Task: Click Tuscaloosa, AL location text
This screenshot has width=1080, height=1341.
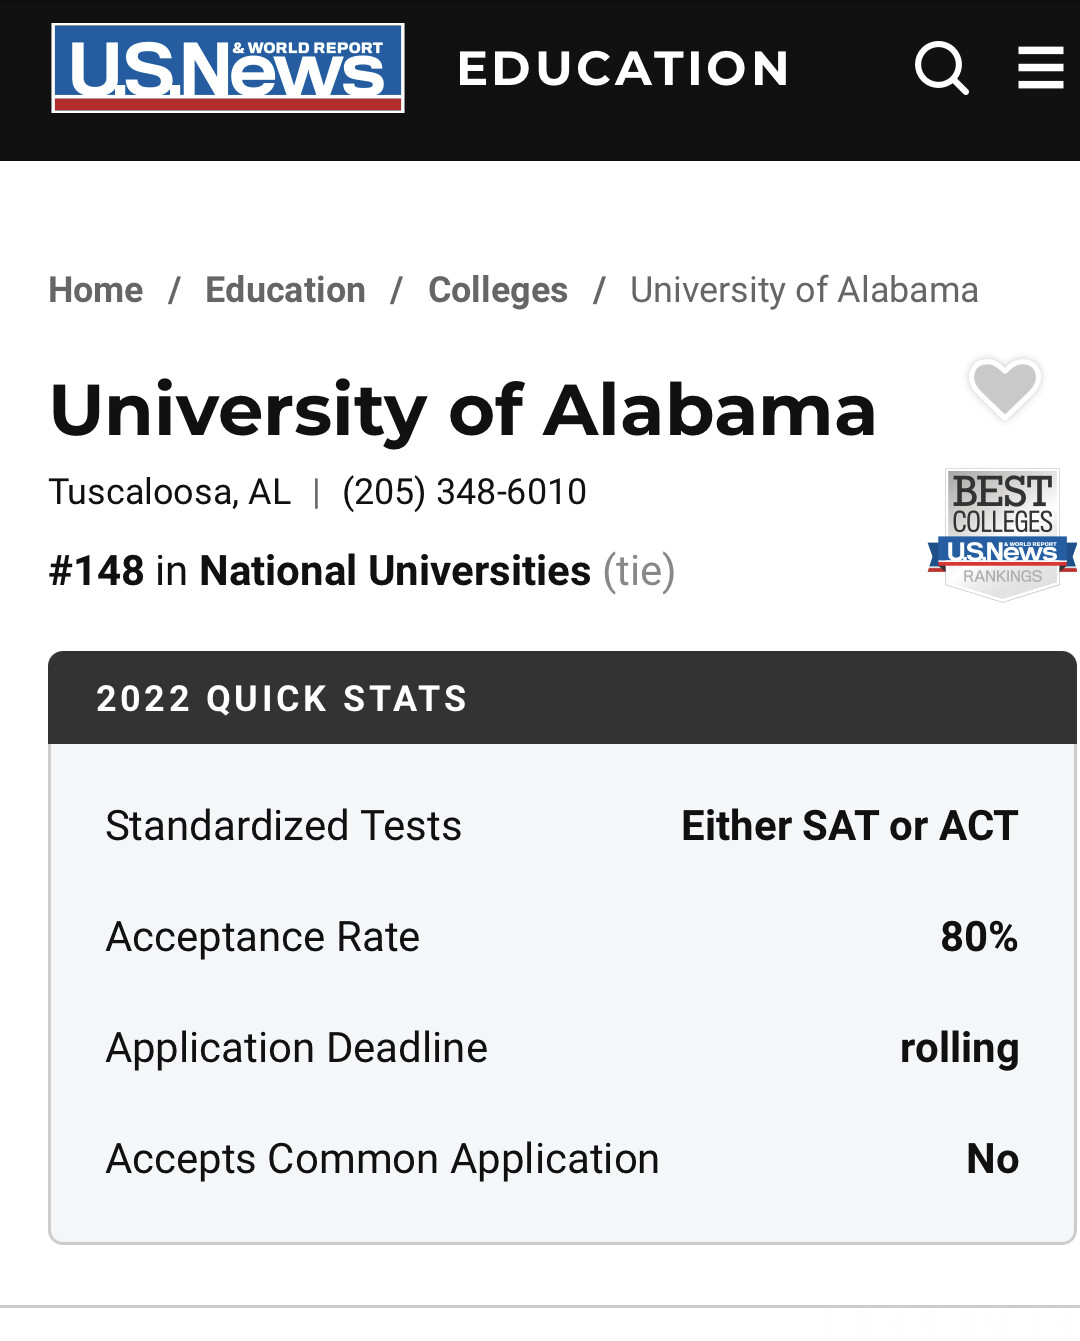Action: pyautogui.click(x=170, y=492)
